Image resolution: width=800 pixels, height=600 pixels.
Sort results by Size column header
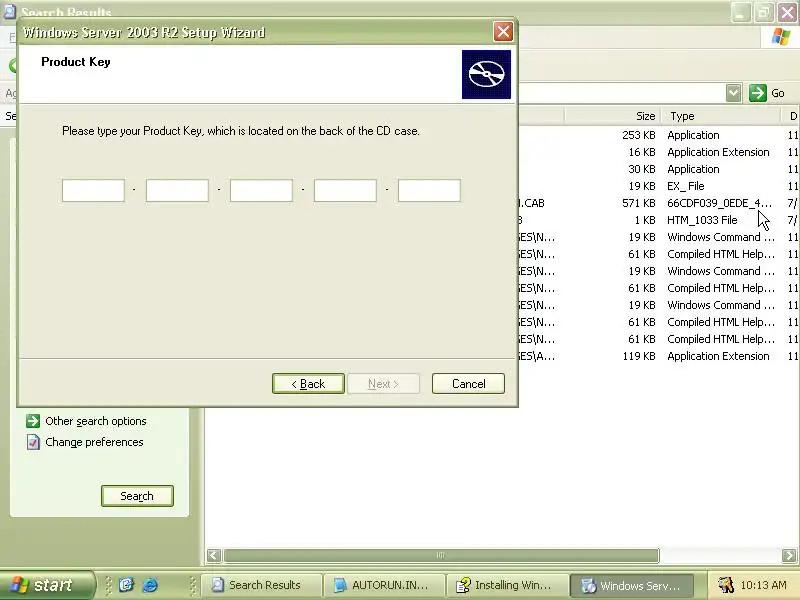(613, 116)
